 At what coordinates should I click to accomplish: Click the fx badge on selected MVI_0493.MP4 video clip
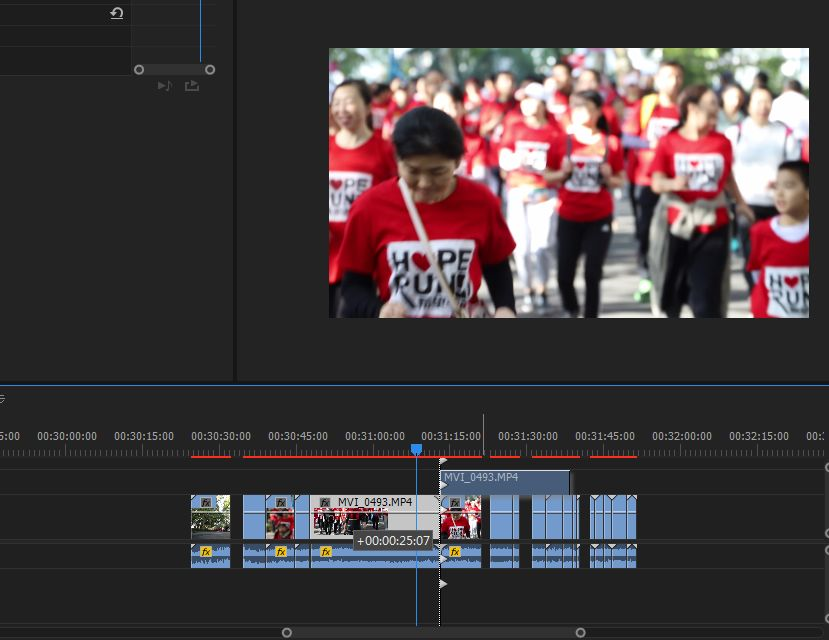(325, 502)
